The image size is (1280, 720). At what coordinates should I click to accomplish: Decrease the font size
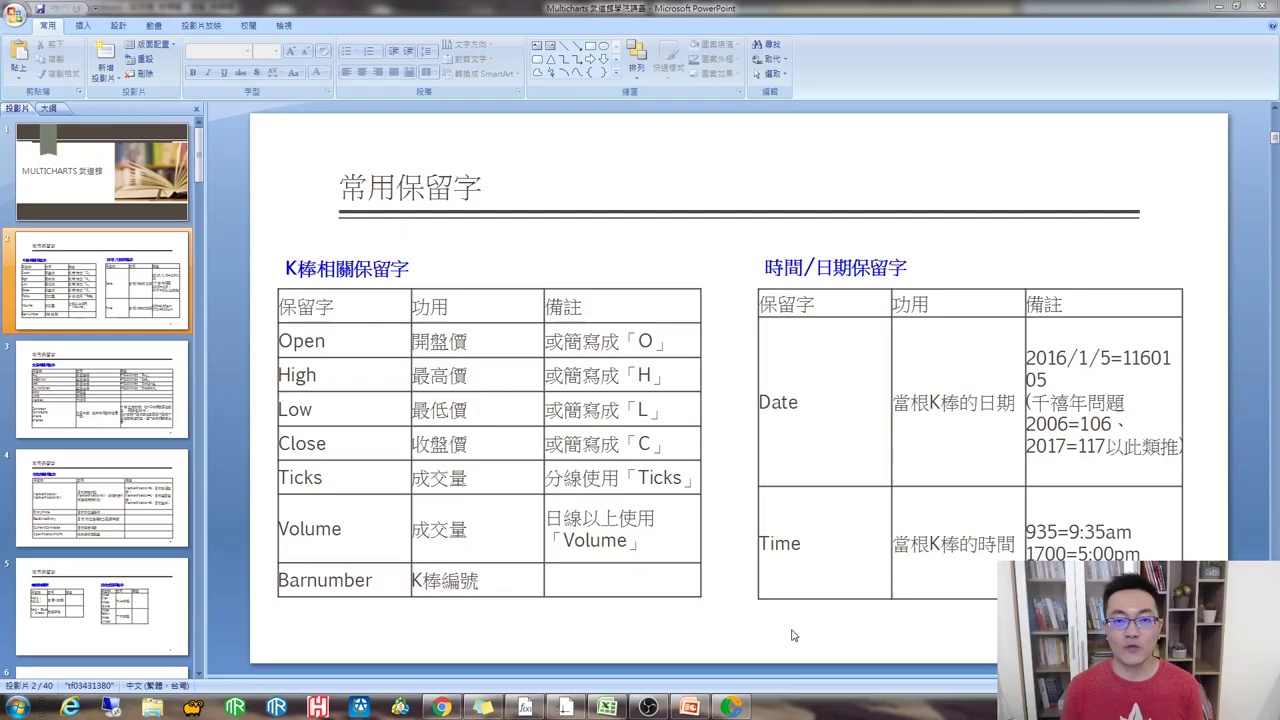305,51
